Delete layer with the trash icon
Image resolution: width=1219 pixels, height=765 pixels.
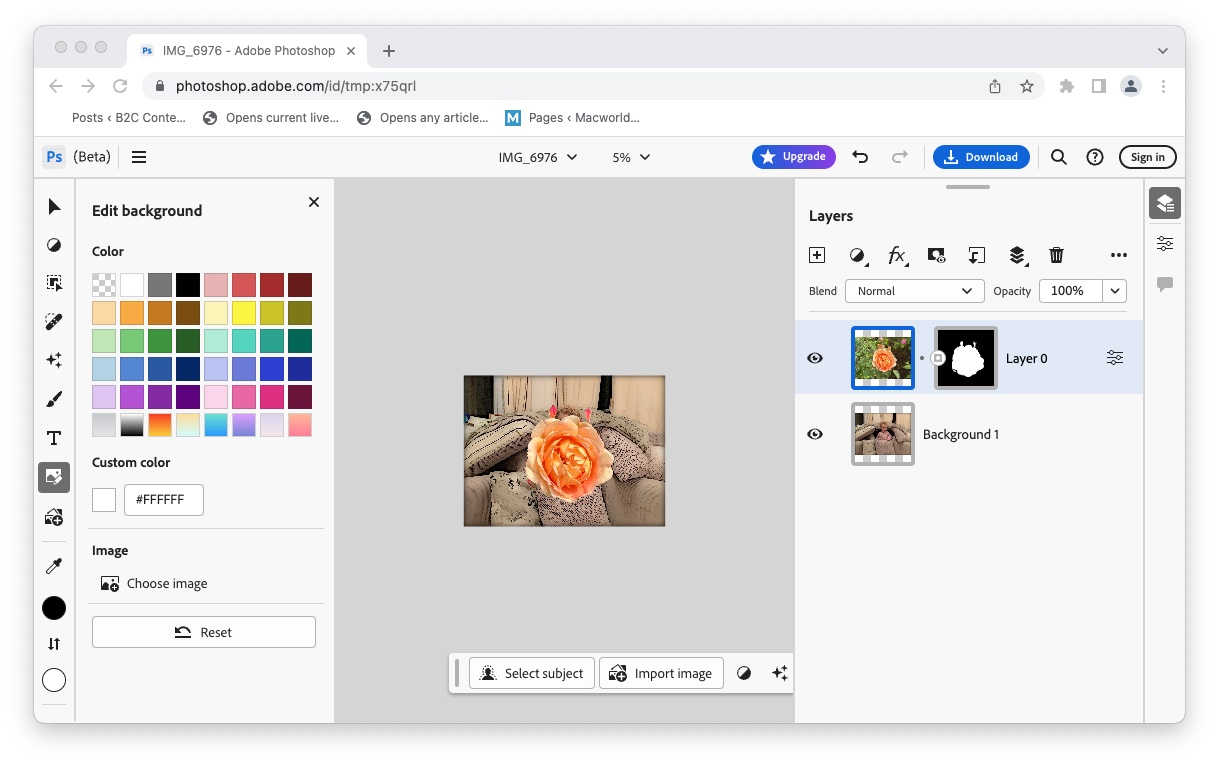(x=1056, y=255)
